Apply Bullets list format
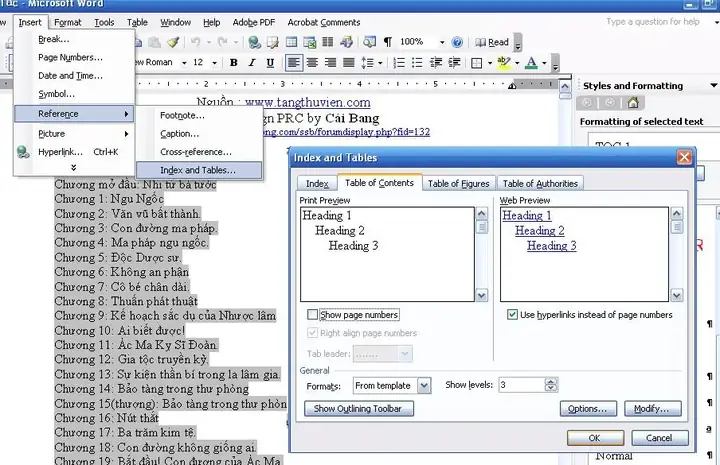720x465 pixels. pos(417,62)
